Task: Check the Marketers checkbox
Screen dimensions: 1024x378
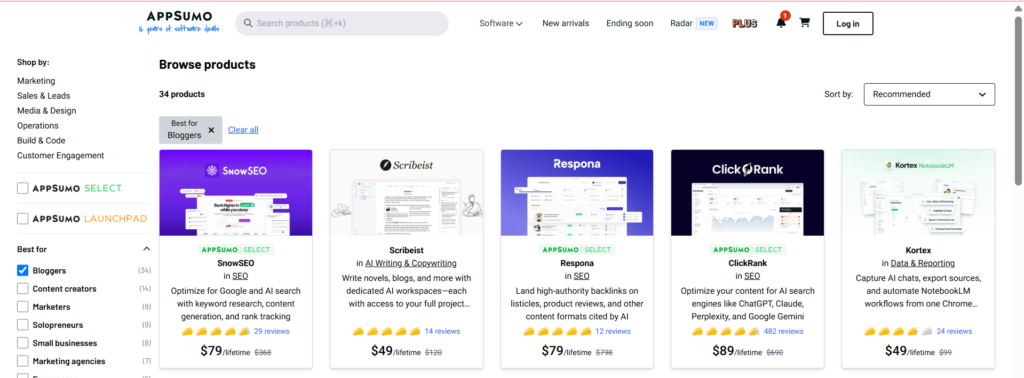Action: (x=23, y=307)
